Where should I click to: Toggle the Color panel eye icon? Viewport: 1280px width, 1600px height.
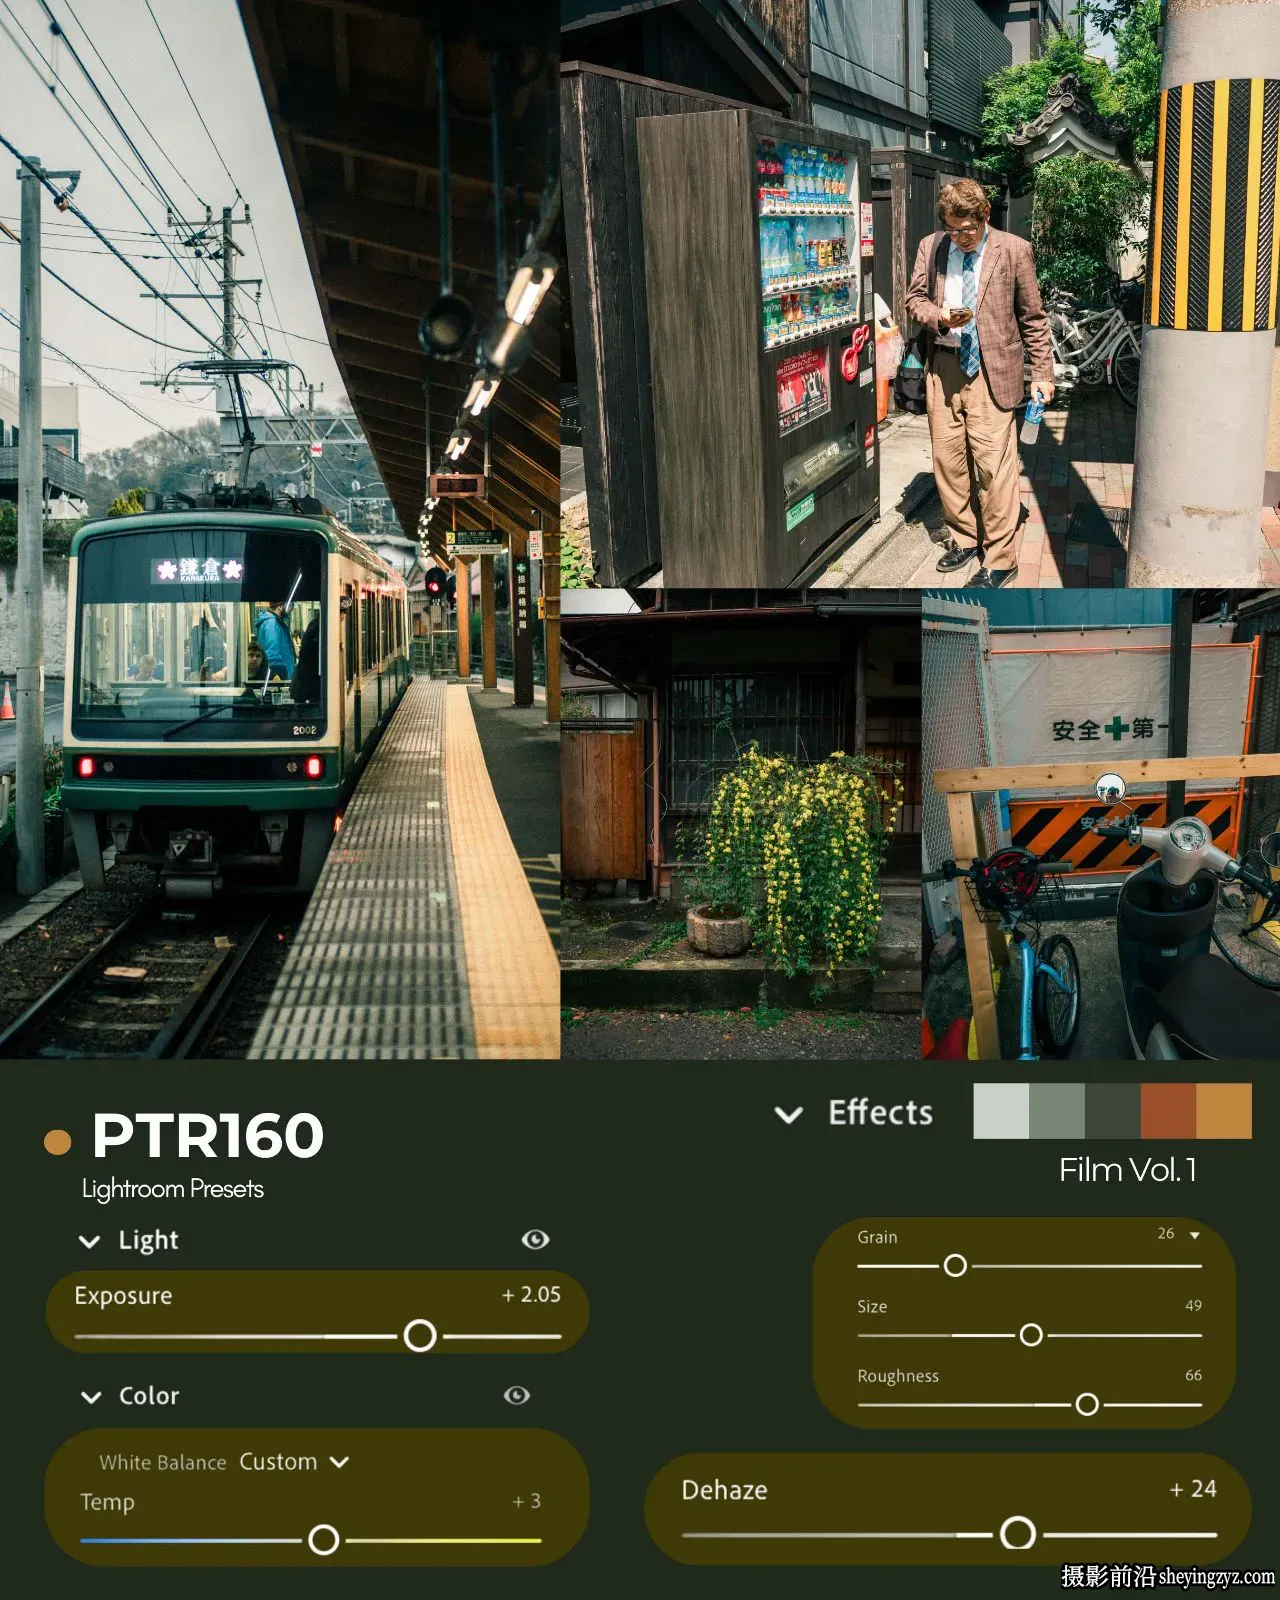pyautogui.click(x=516, y=1395)
